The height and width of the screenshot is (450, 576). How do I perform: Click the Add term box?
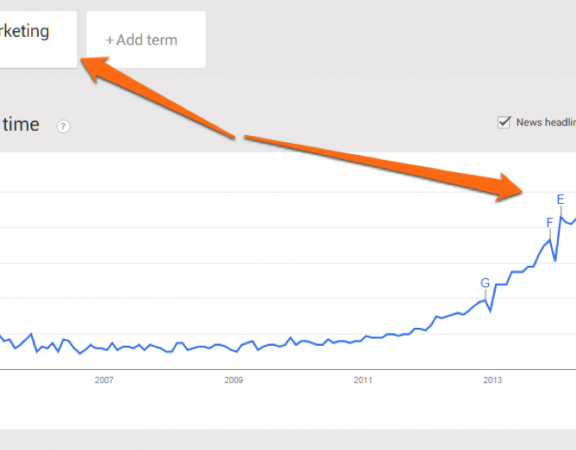click(x=146, y=39)
